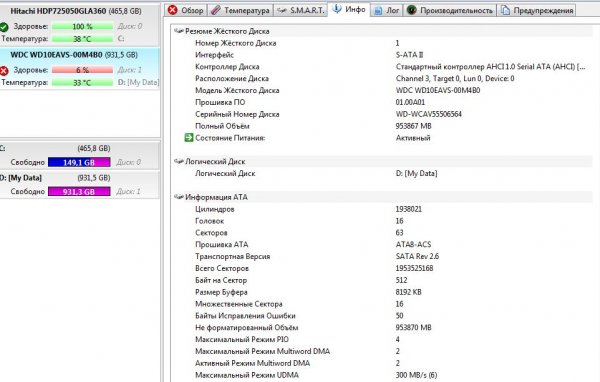Collapse the Логический Диск section header

179,162
